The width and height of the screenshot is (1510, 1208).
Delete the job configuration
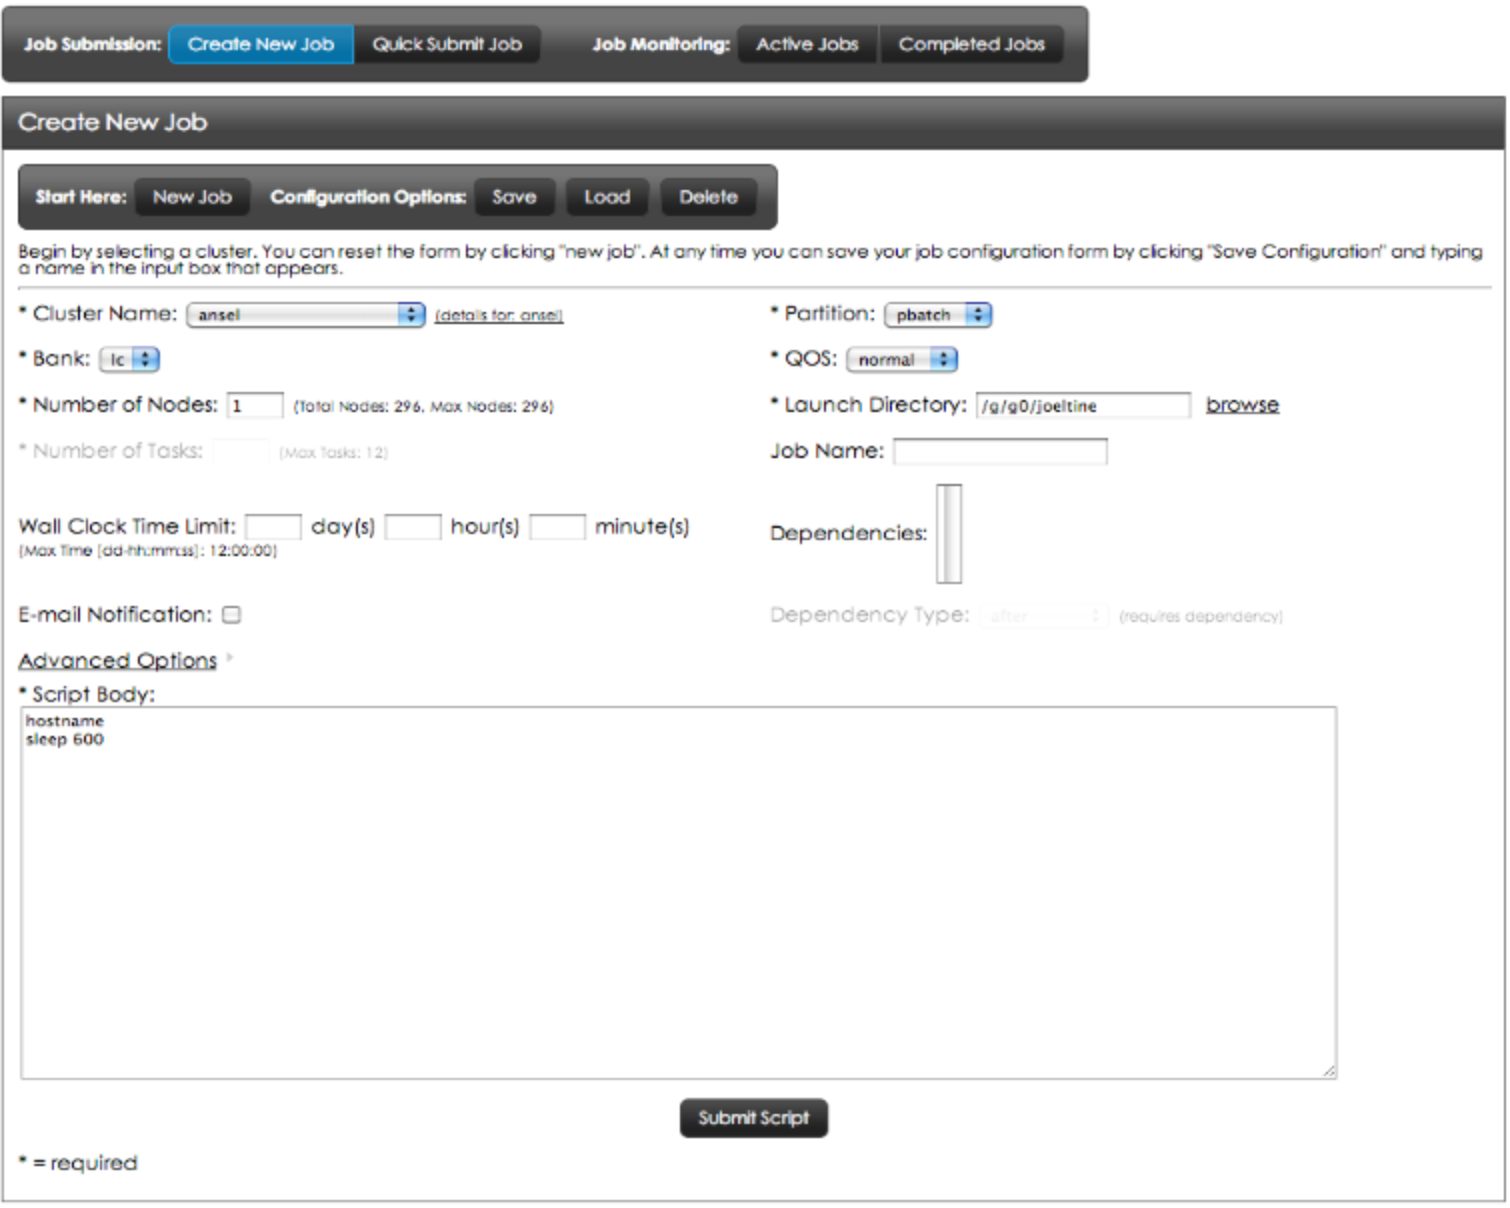coord(708,198)
